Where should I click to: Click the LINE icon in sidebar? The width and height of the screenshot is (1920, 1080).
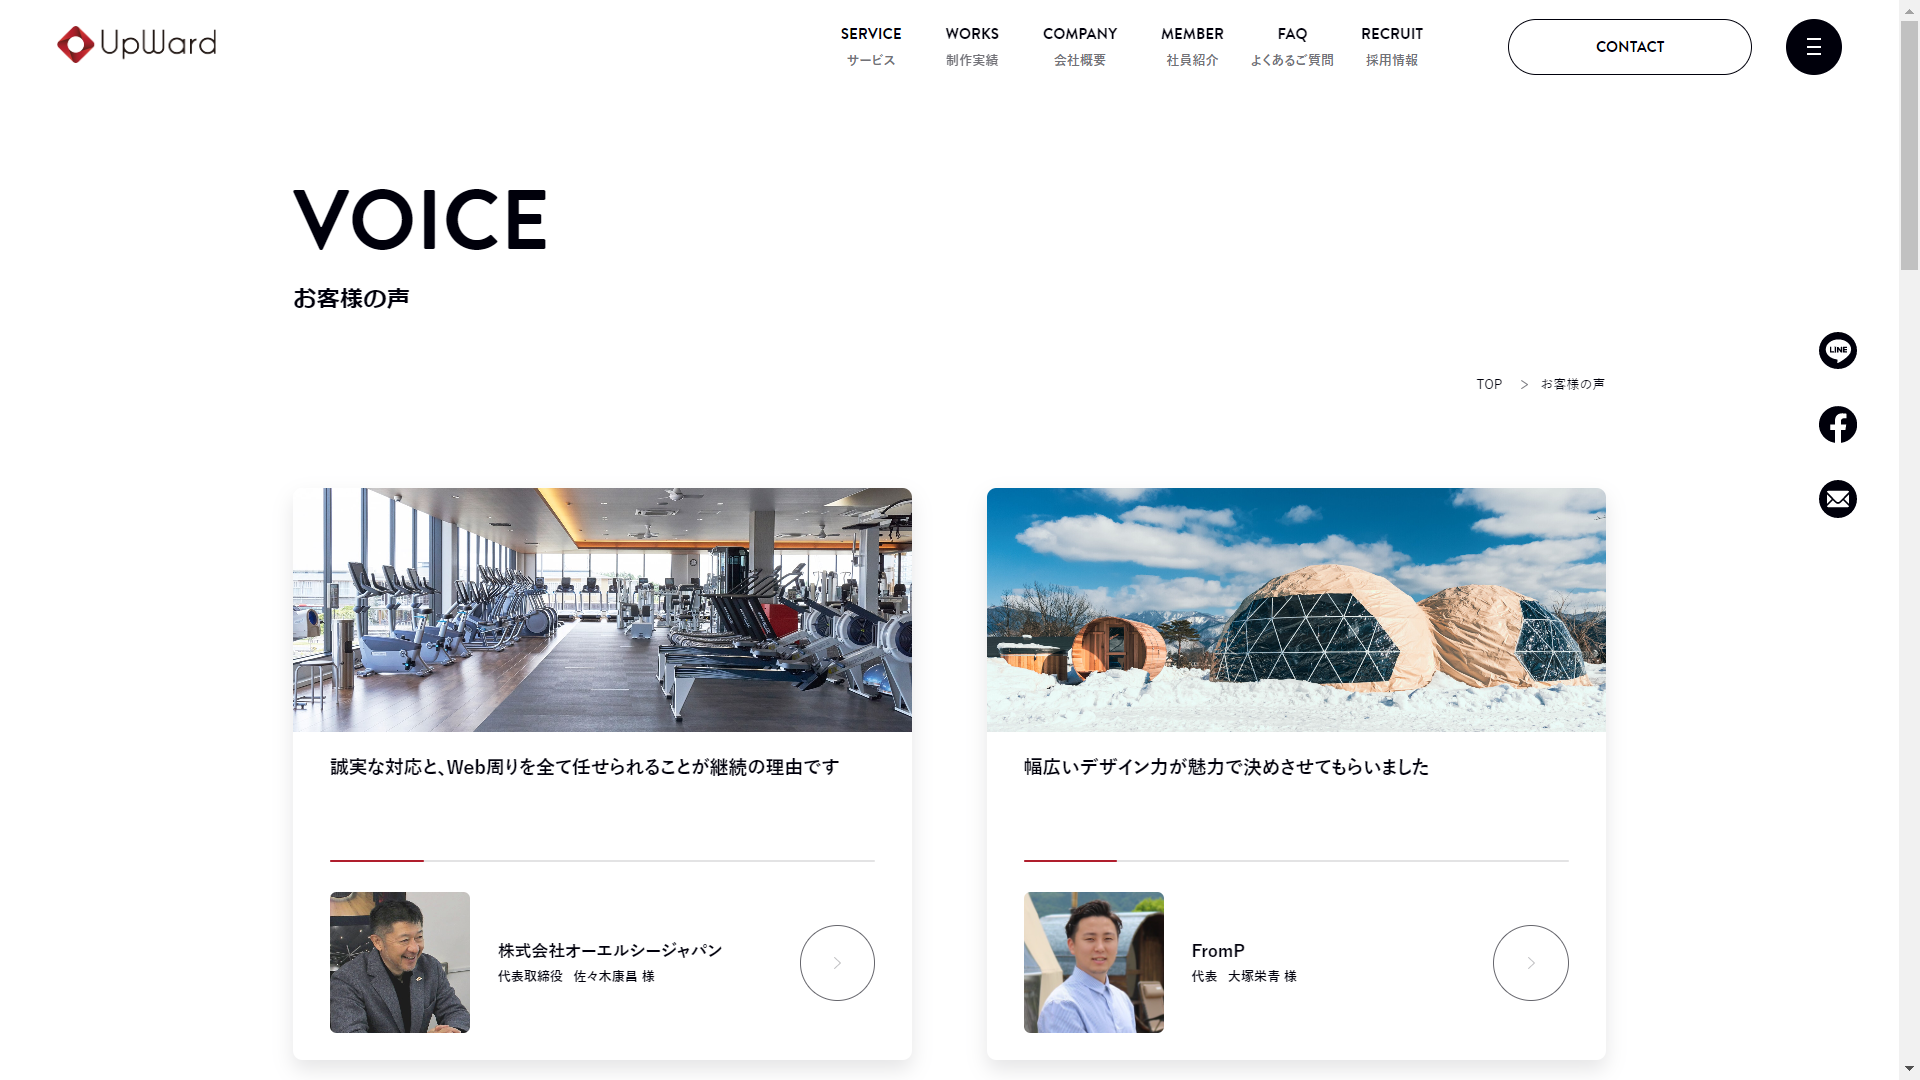click(x=1837, y=350)
